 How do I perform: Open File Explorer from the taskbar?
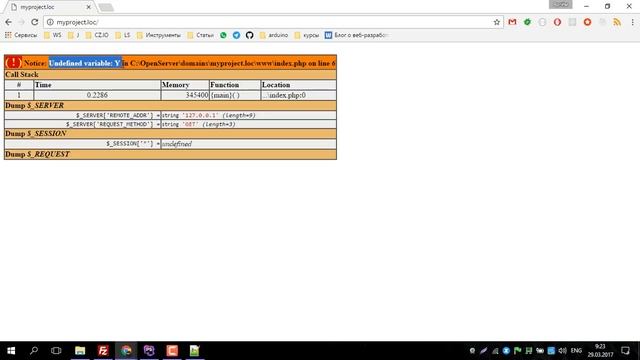coord(80,351)
